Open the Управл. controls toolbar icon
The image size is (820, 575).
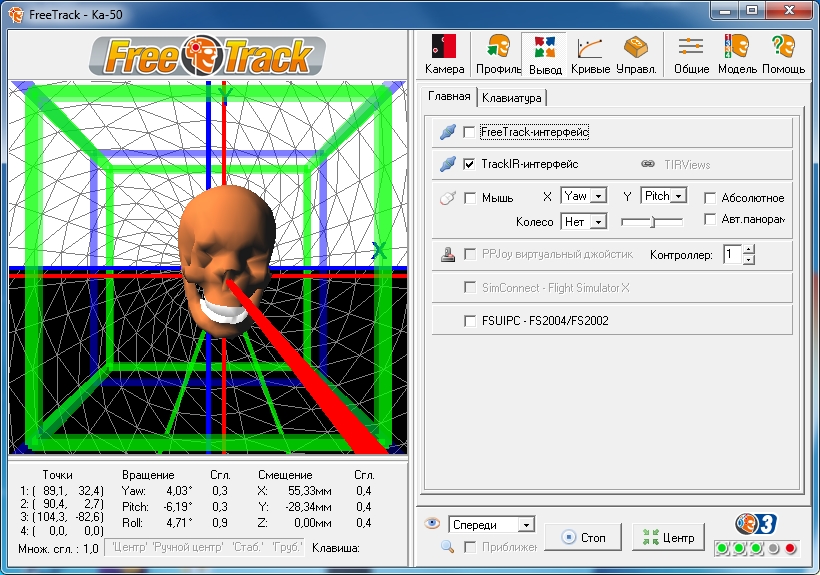coord(636,54)
